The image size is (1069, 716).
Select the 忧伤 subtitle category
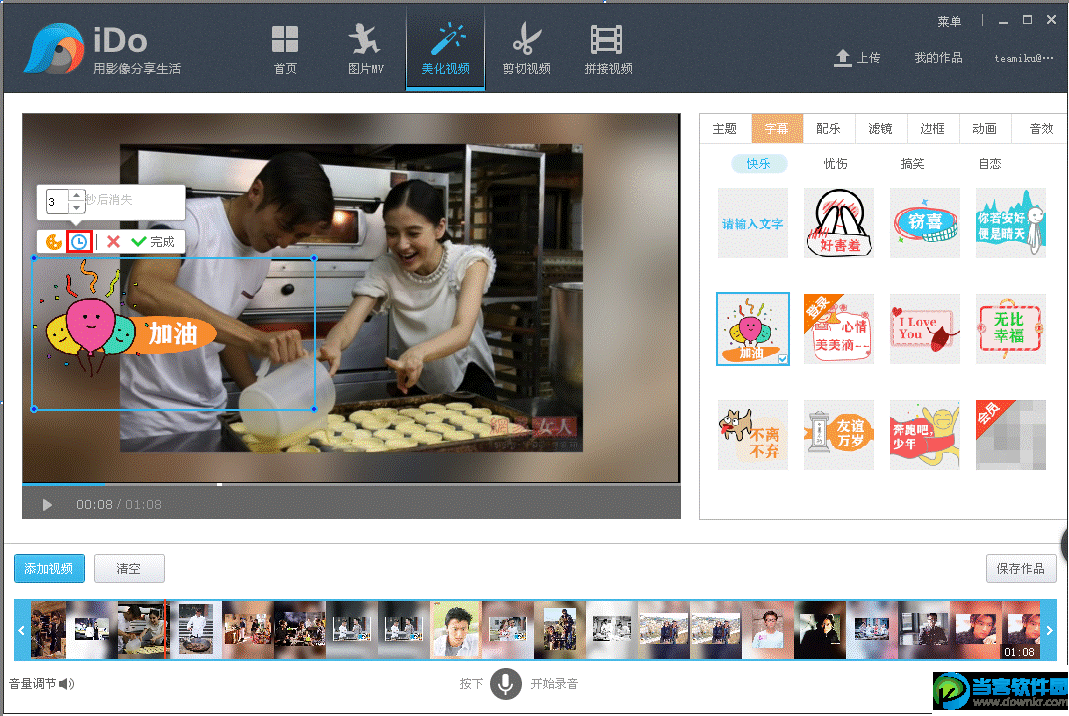pyautogui.click(x=835, y=164)
